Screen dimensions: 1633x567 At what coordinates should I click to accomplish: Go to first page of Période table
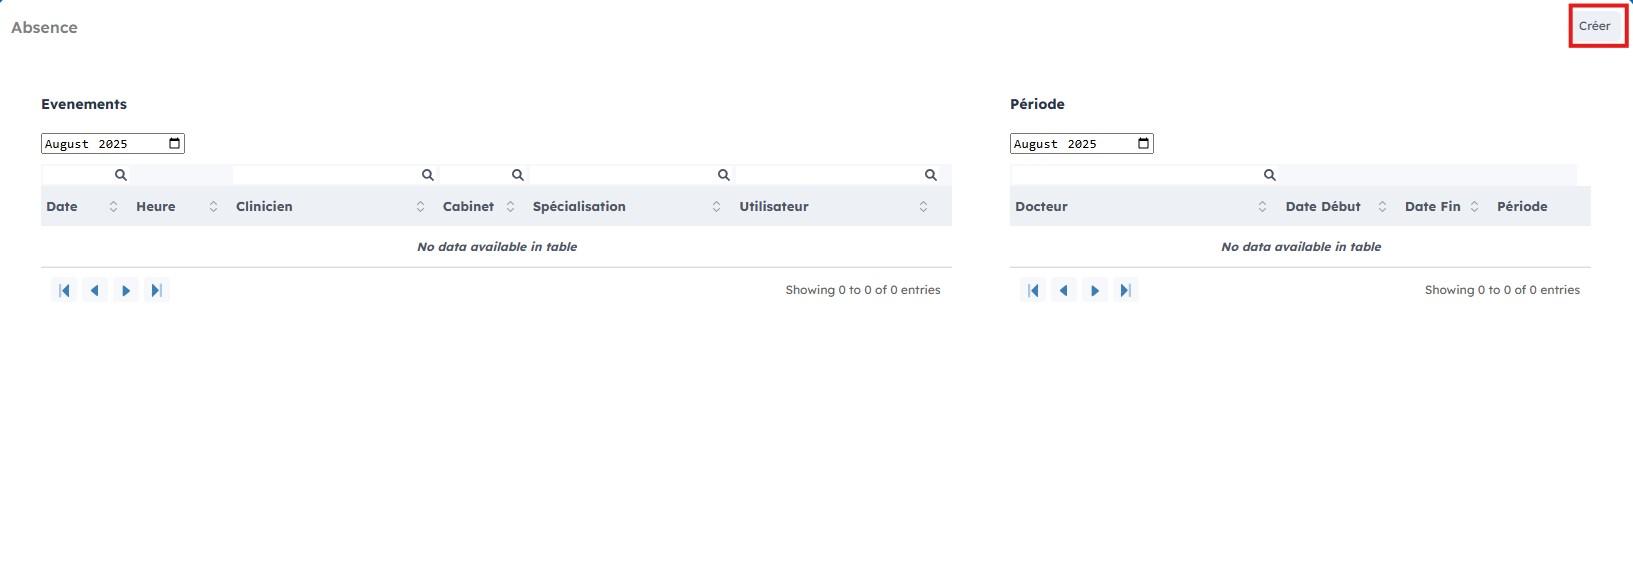(1033, 290)
